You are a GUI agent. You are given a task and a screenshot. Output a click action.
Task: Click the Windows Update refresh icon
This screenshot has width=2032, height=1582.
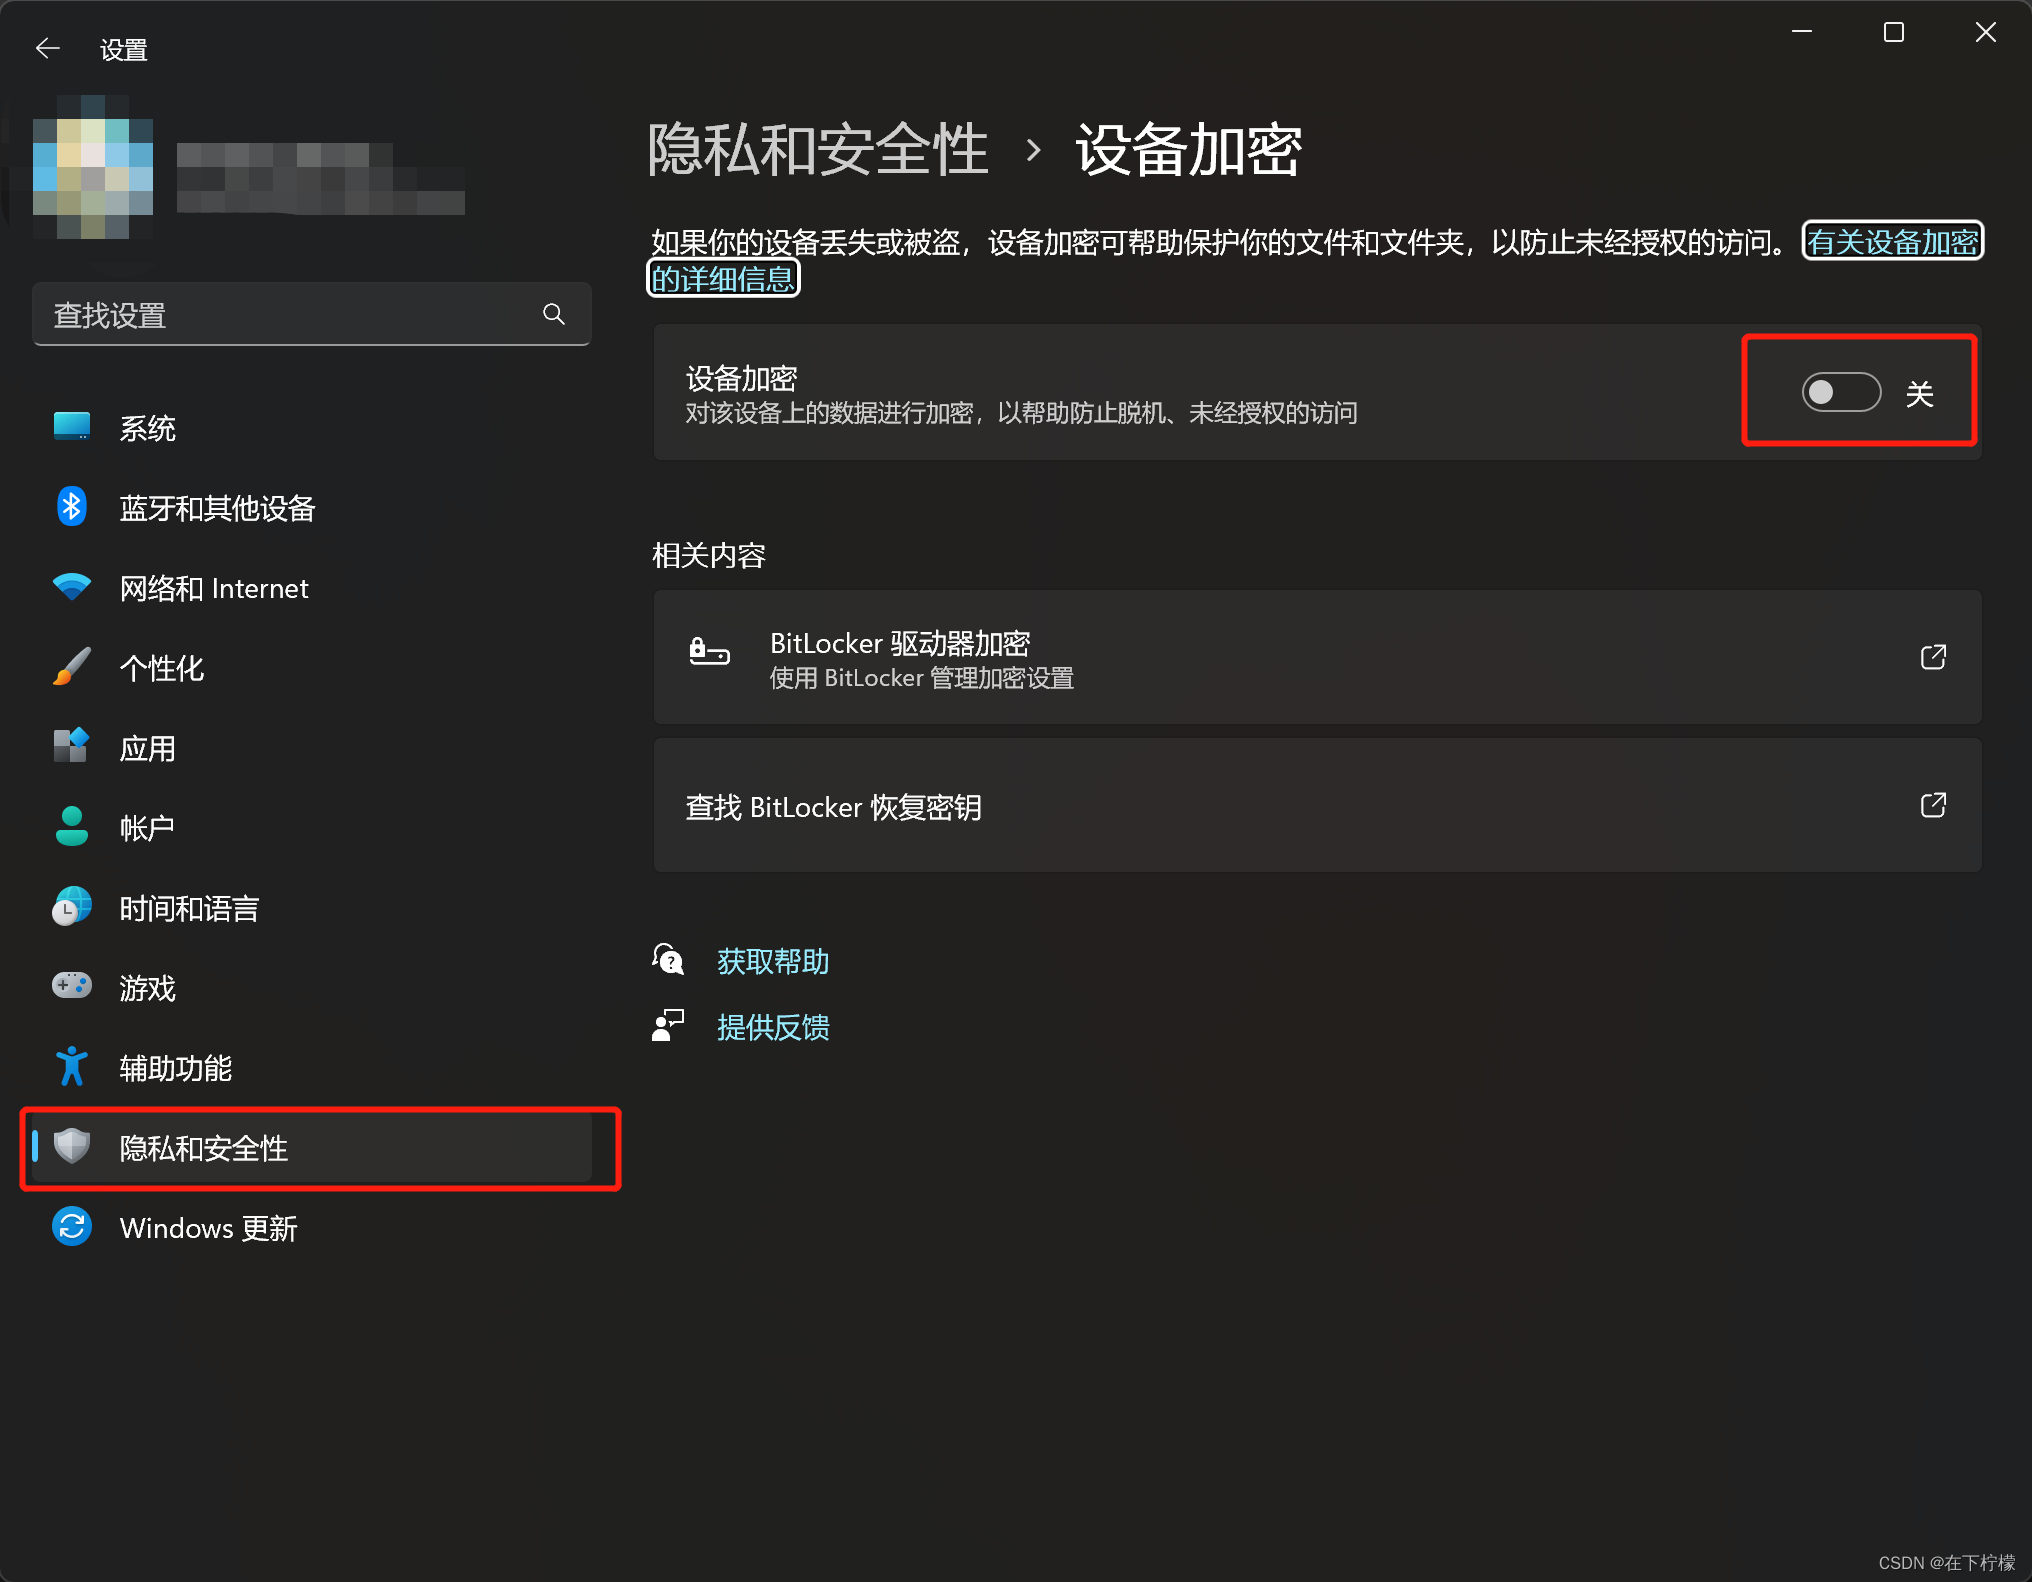(x=71, y=1227)
